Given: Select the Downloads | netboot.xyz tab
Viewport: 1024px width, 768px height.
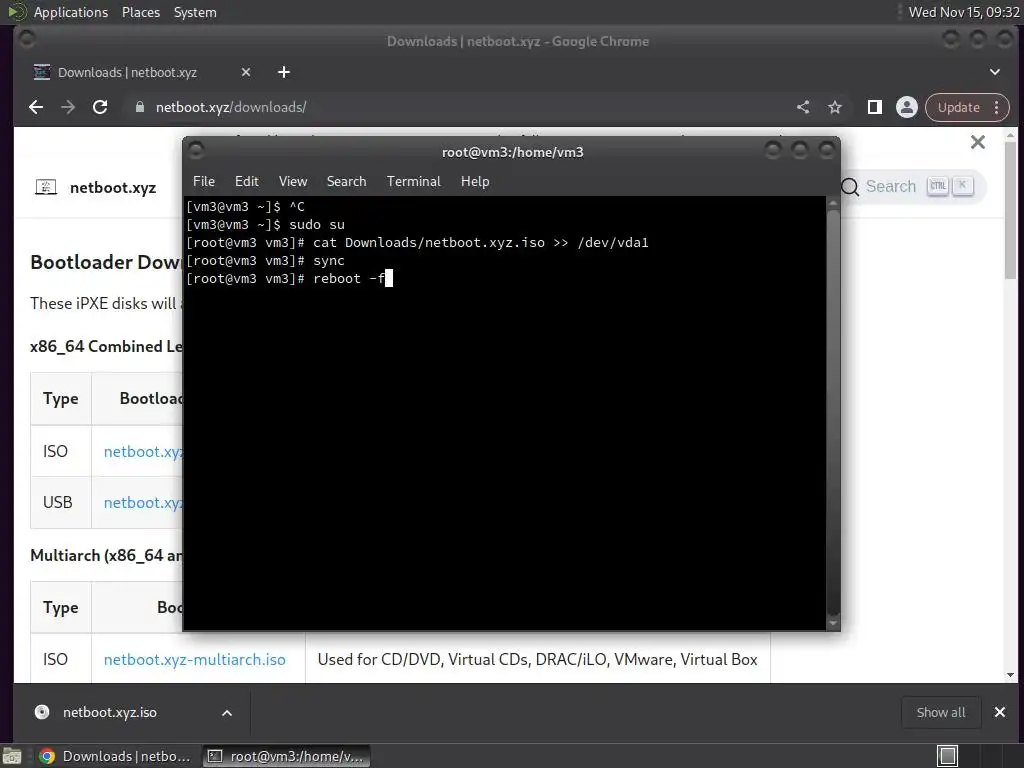Looking at the screenshot, I should pyautogui.click(x=127, y=72).
